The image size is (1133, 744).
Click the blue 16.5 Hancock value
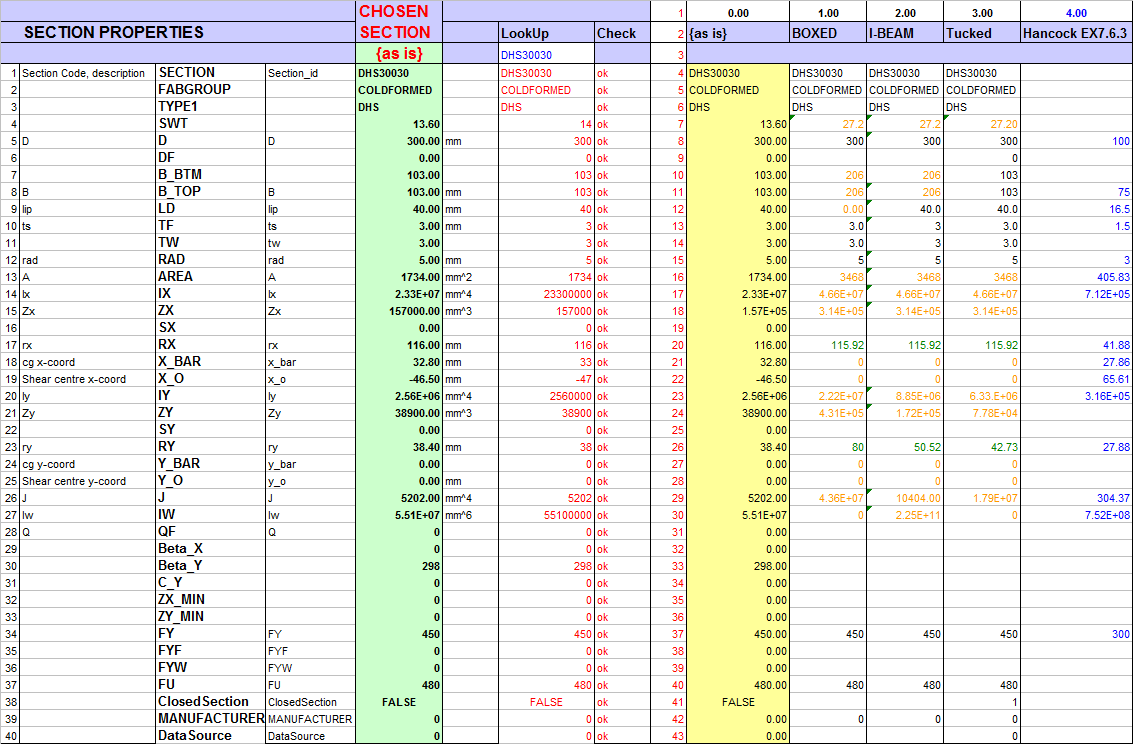(x=1076, y=209)
